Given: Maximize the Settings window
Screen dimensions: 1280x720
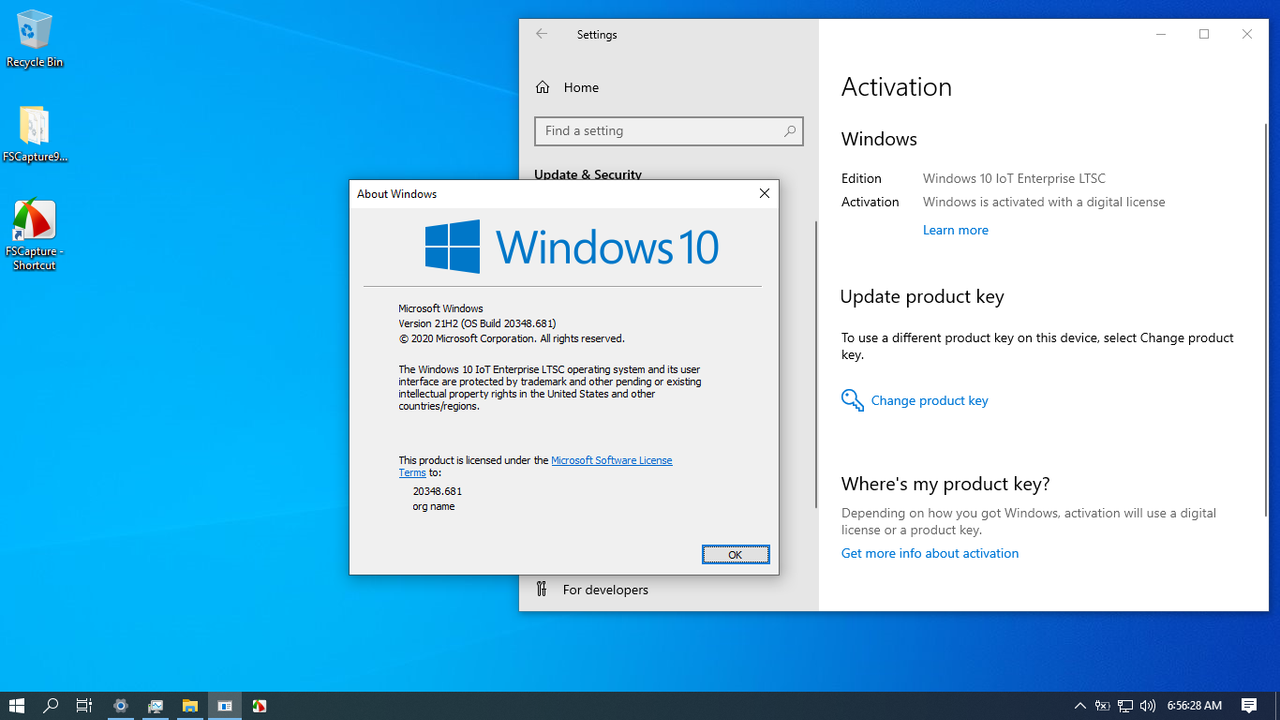Looking at the screenshot, I should pos(1204,34).
